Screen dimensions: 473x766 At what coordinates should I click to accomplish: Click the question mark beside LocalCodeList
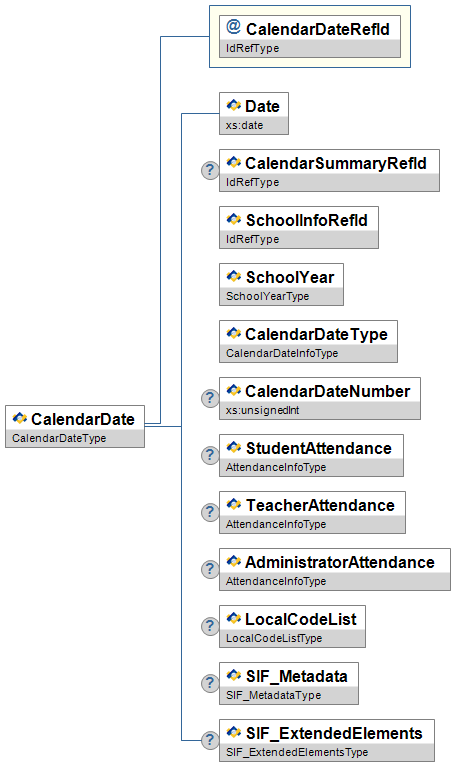210,626
